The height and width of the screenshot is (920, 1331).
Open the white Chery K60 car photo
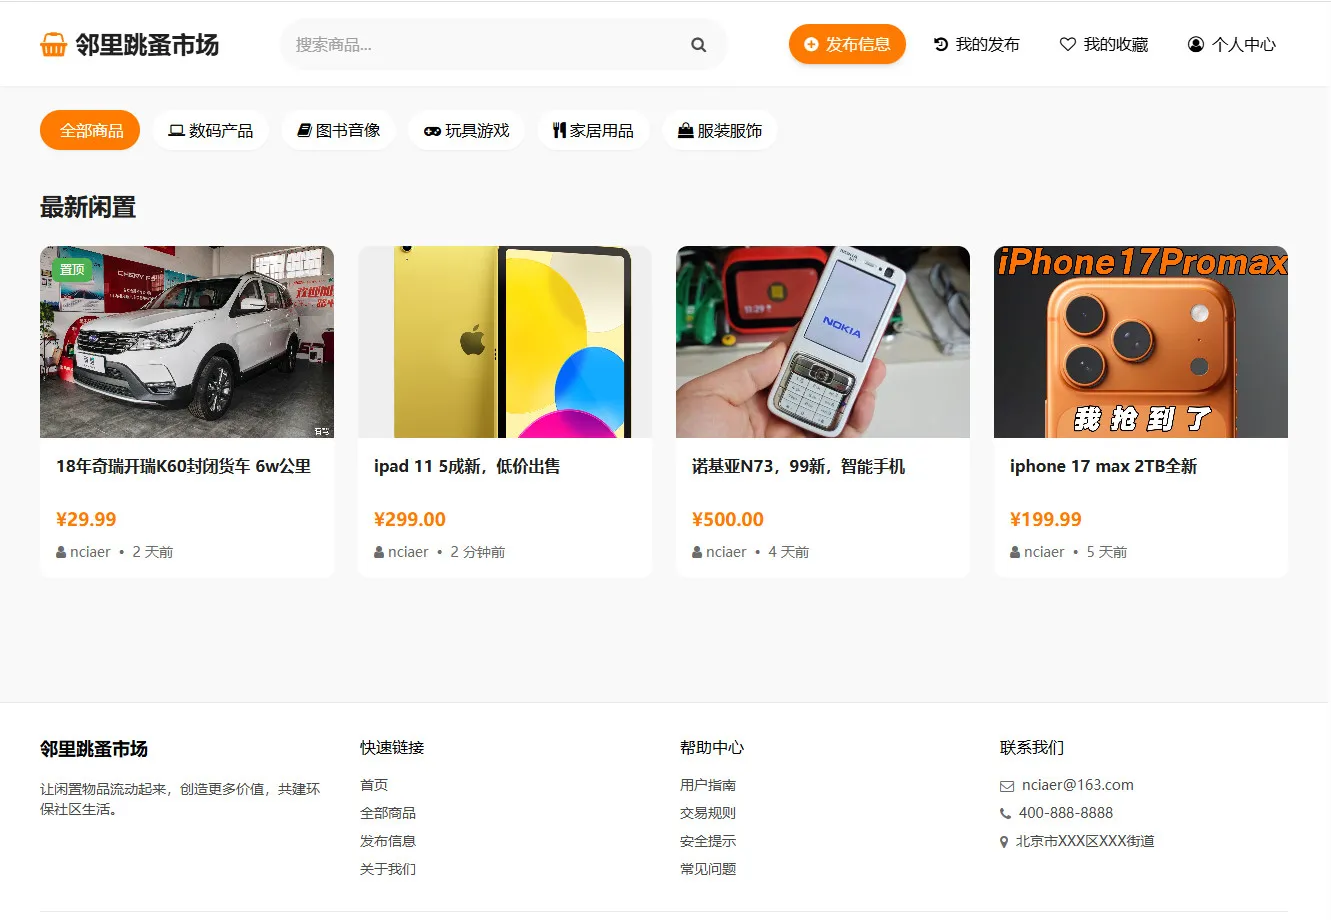click(187, 342)
